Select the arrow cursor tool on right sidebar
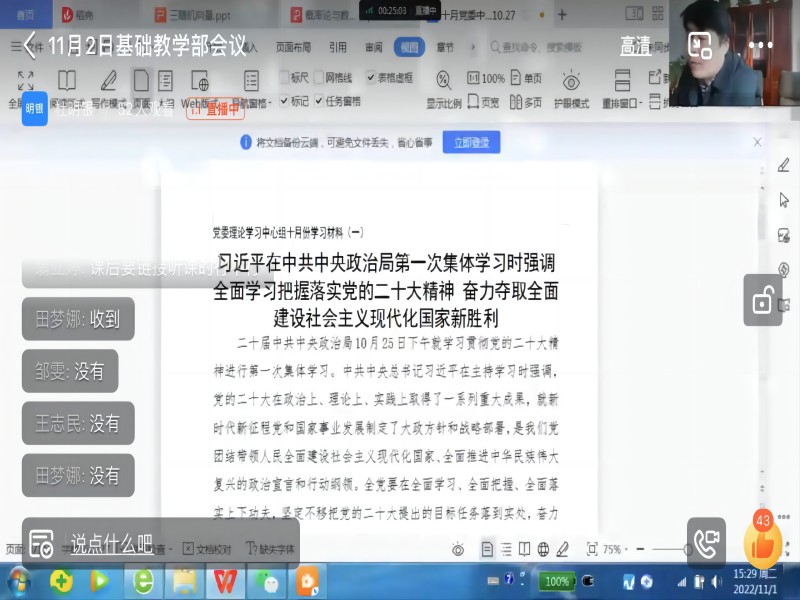This screenshot has width=800, height=600. pyautogui.click(x=784, y=199)
